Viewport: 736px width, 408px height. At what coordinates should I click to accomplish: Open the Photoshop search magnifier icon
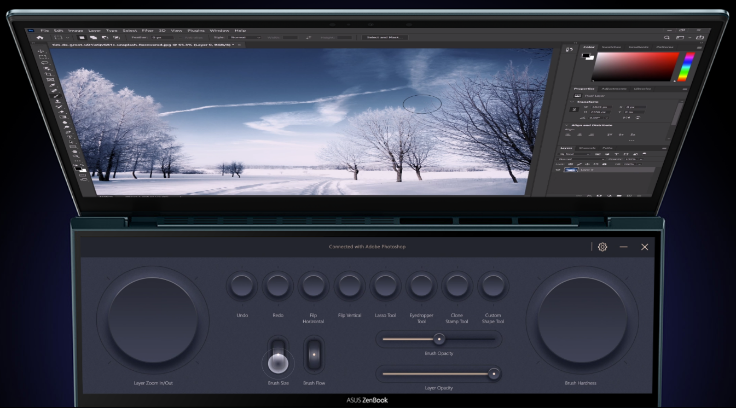[x=667, y=37]
